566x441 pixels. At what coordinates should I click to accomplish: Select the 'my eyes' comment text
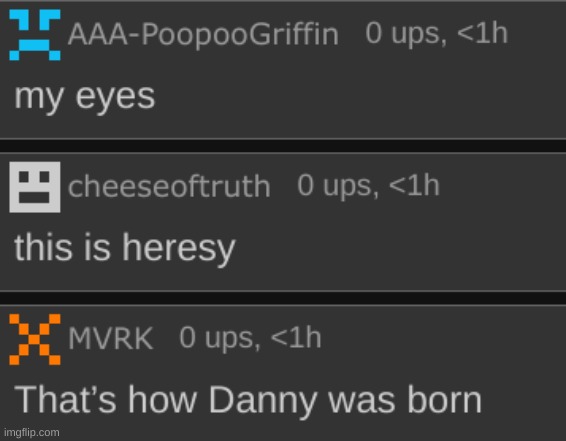(x=85, y=98)
